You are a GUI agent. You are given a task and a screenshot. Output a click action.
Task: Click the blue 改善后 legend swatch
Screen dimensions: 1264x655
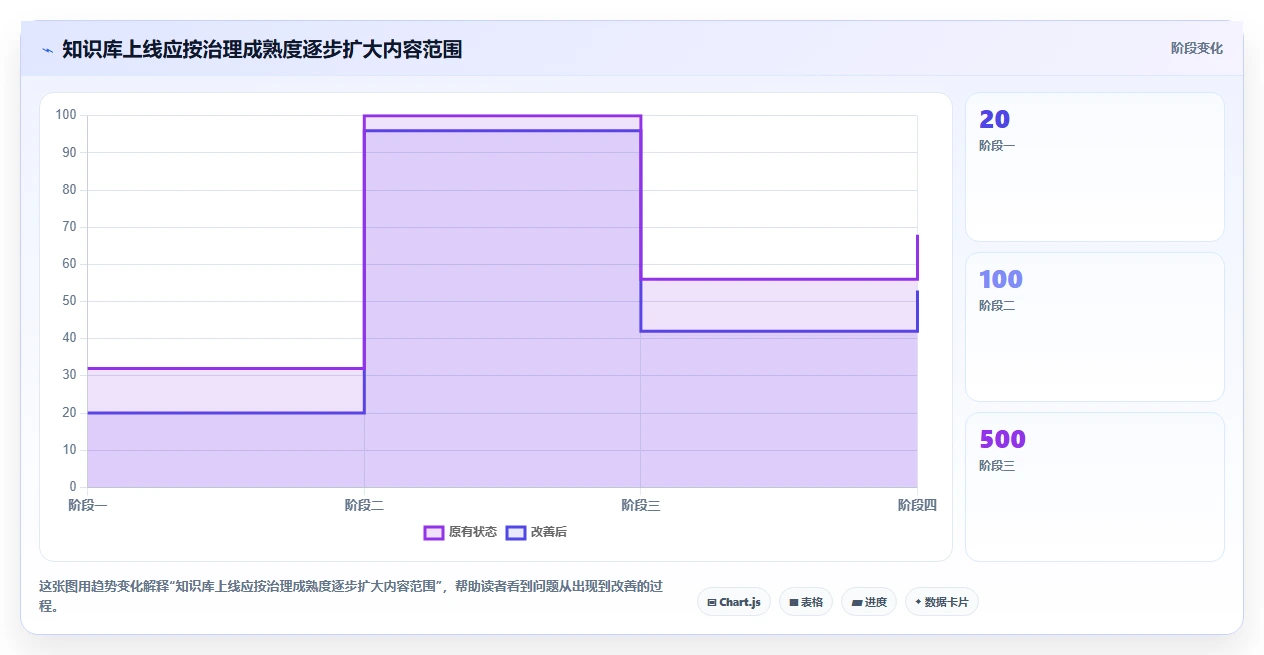(x=515, y=532)
